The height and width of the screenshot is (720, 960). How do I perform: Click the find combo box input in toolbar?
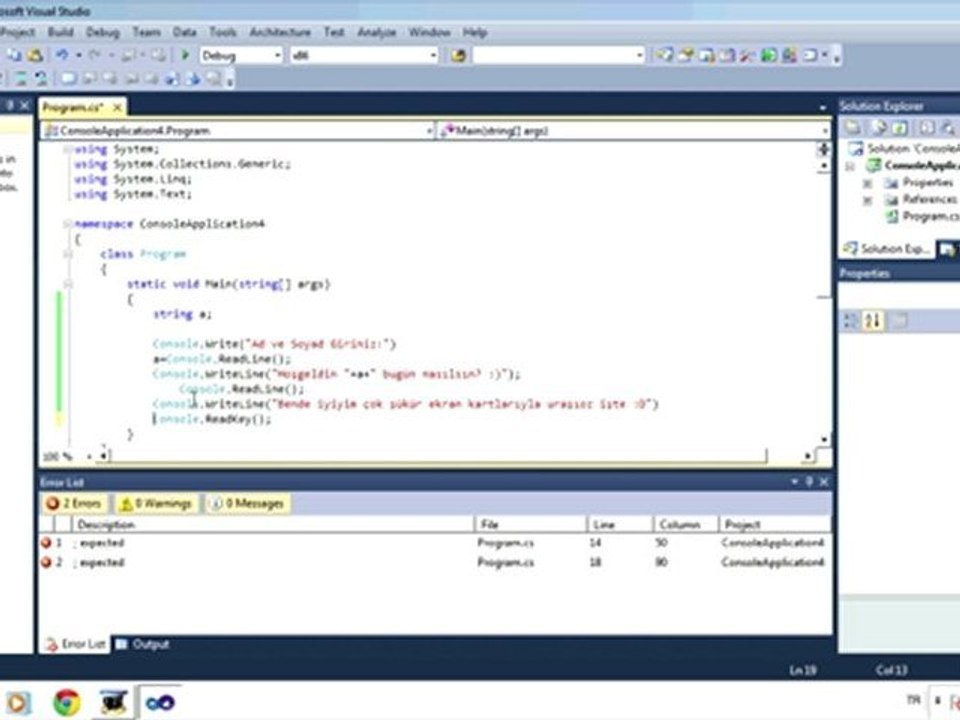pos(554,56)
